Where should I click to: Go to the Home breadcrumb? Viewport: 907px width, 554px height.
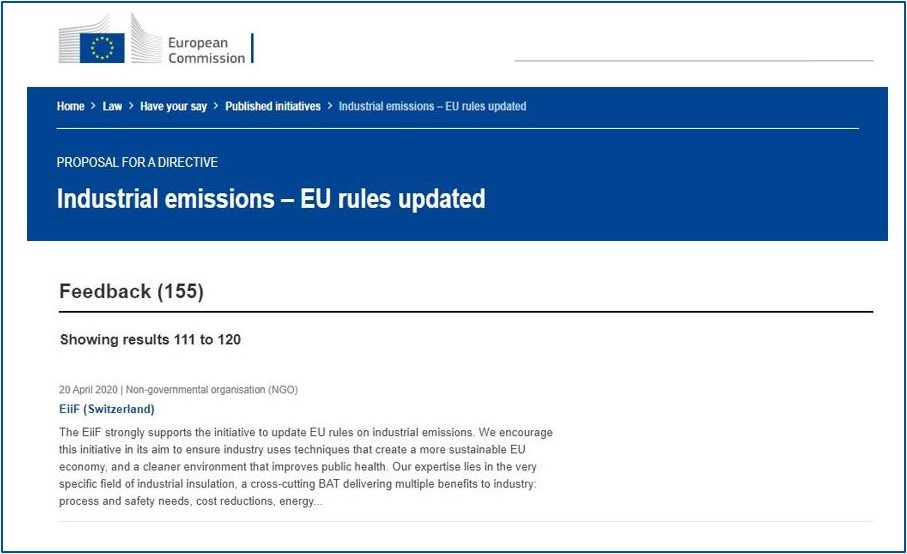click(71, 106)
